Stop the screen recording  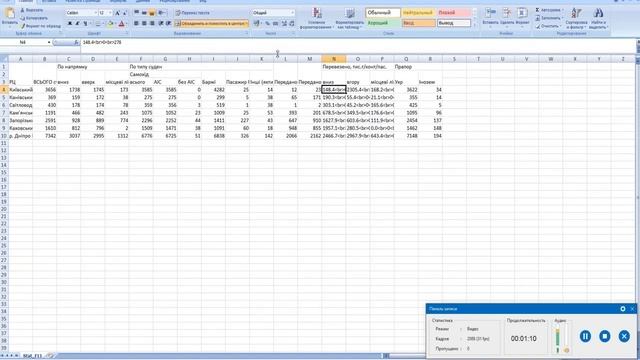(605, 336)
